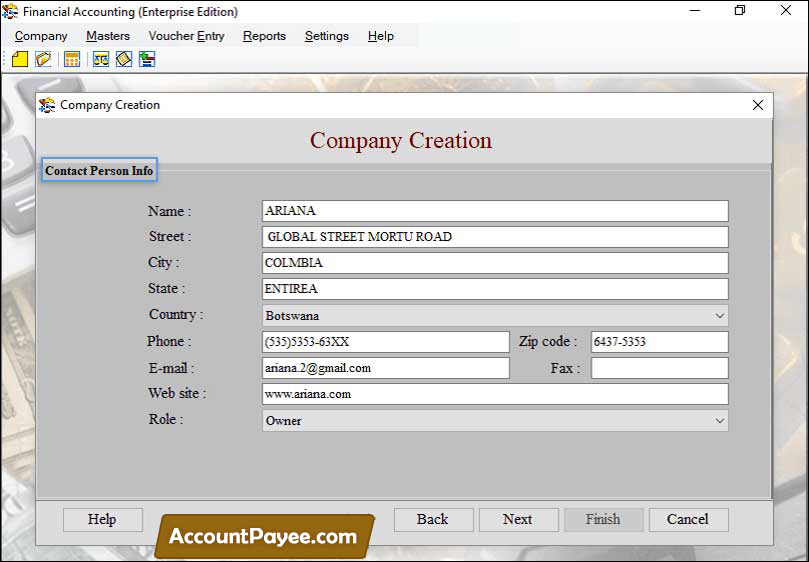809x562 pixels.
Task: Click the Name field containing ARIANA
Action: (x=495, y=211)
